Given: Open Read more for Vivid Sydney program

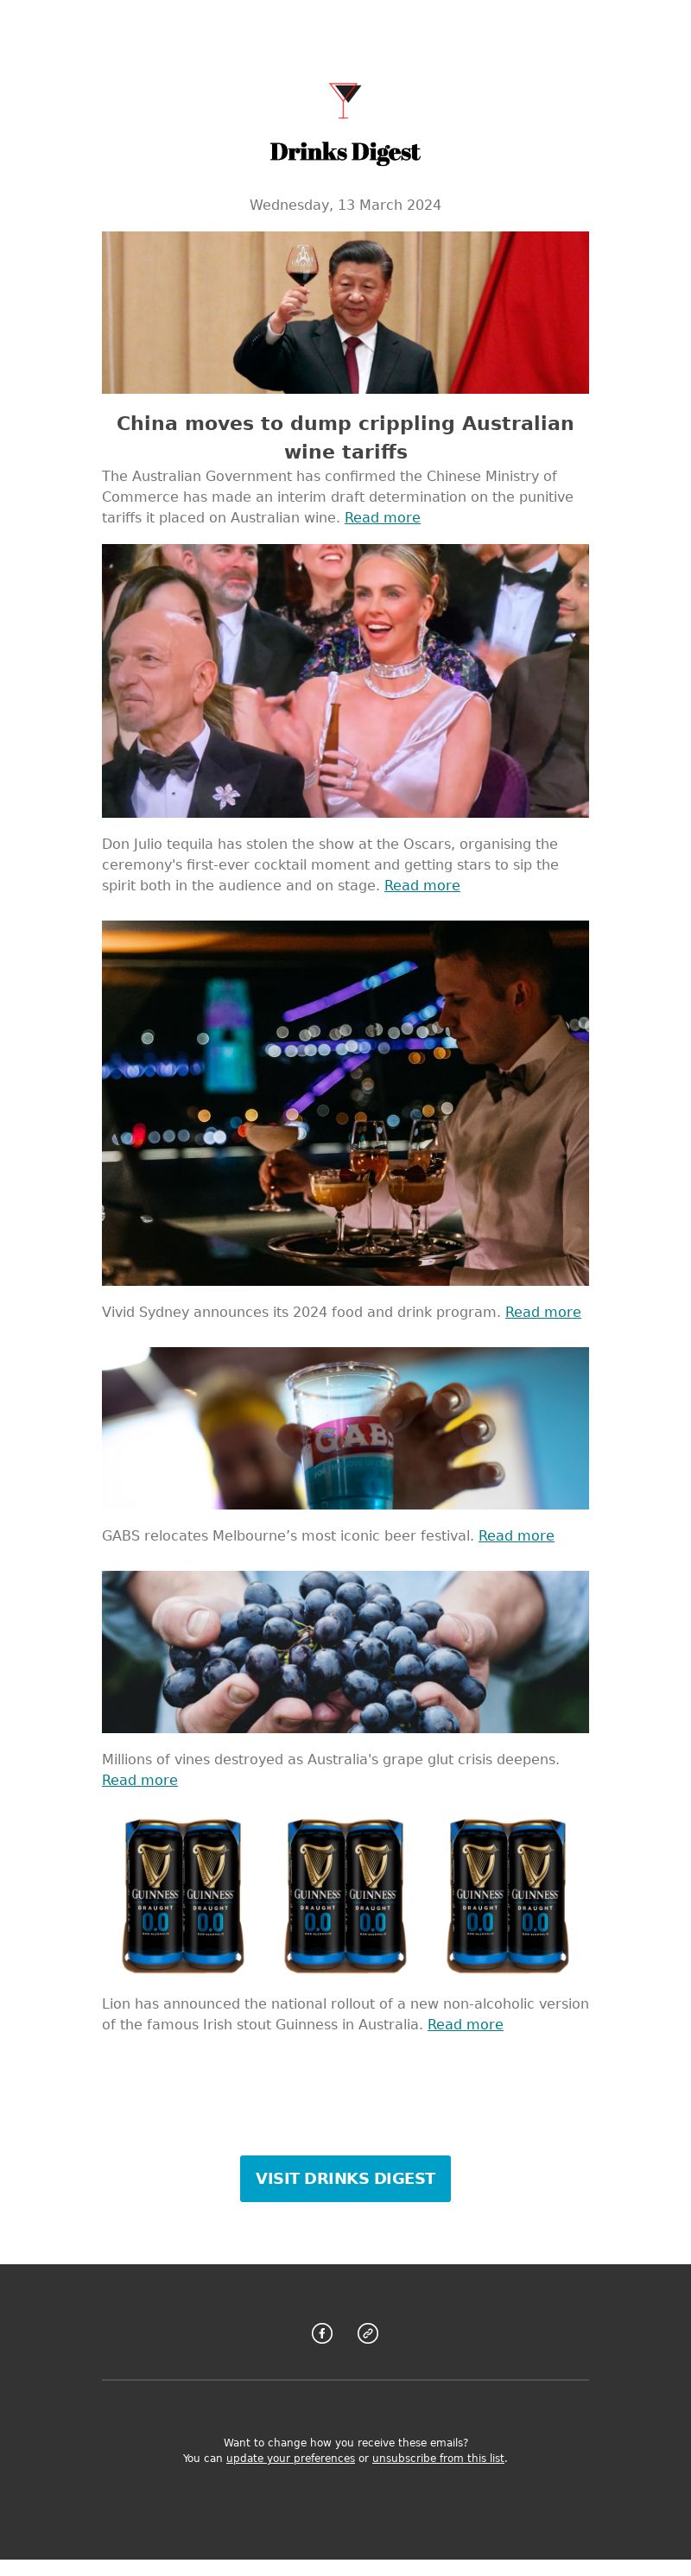Looking at the screenshot, I should [543, 1312].
